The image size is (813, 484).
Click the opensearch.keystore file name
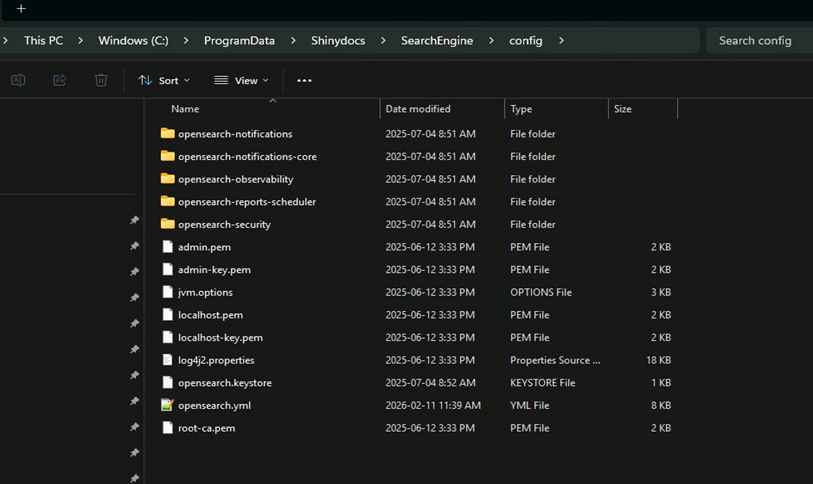pos(225,383)
